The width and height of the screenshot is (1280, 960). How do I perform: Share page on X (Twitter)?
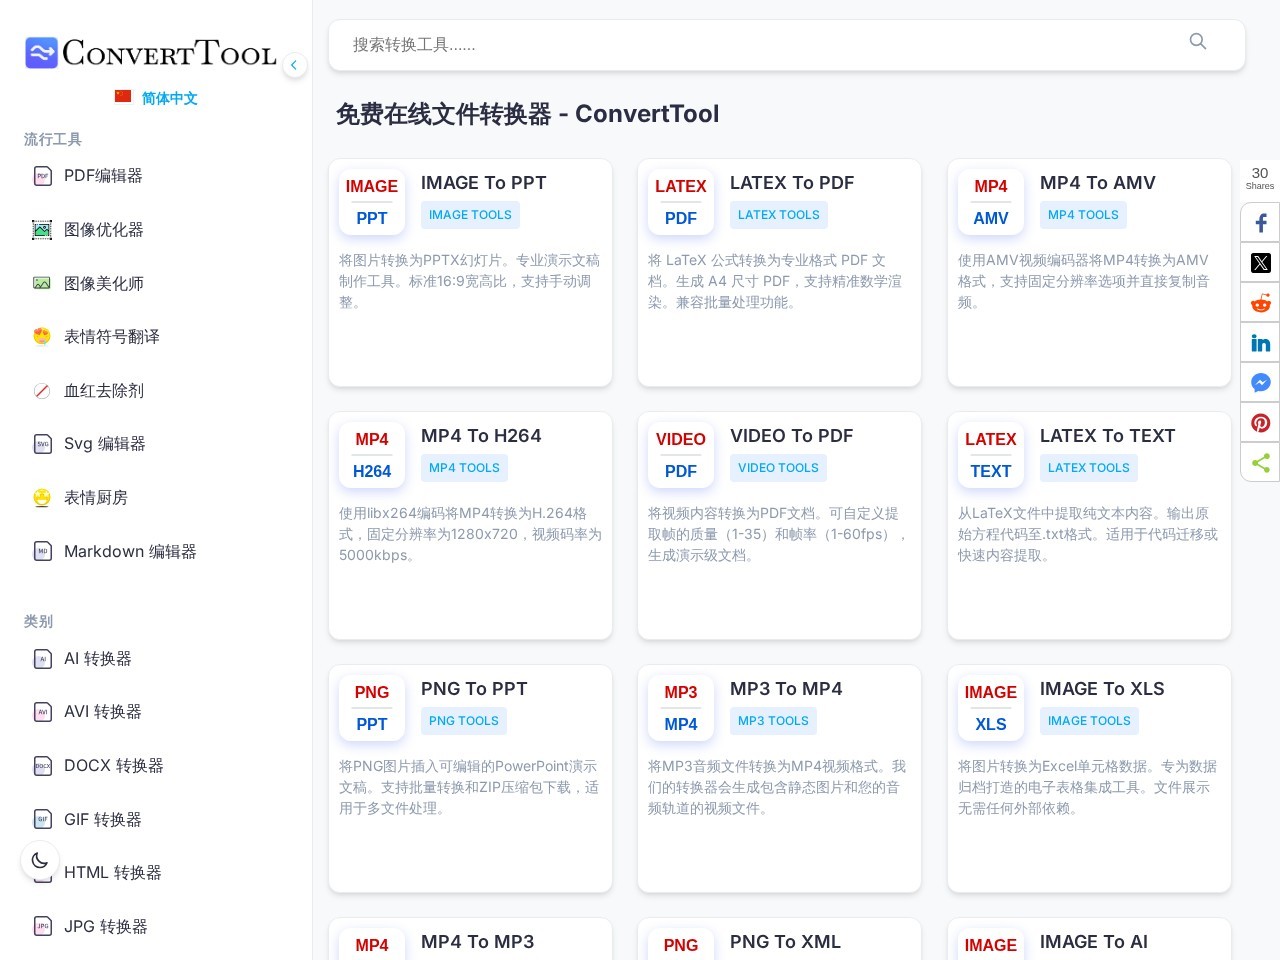[1261, 263]
